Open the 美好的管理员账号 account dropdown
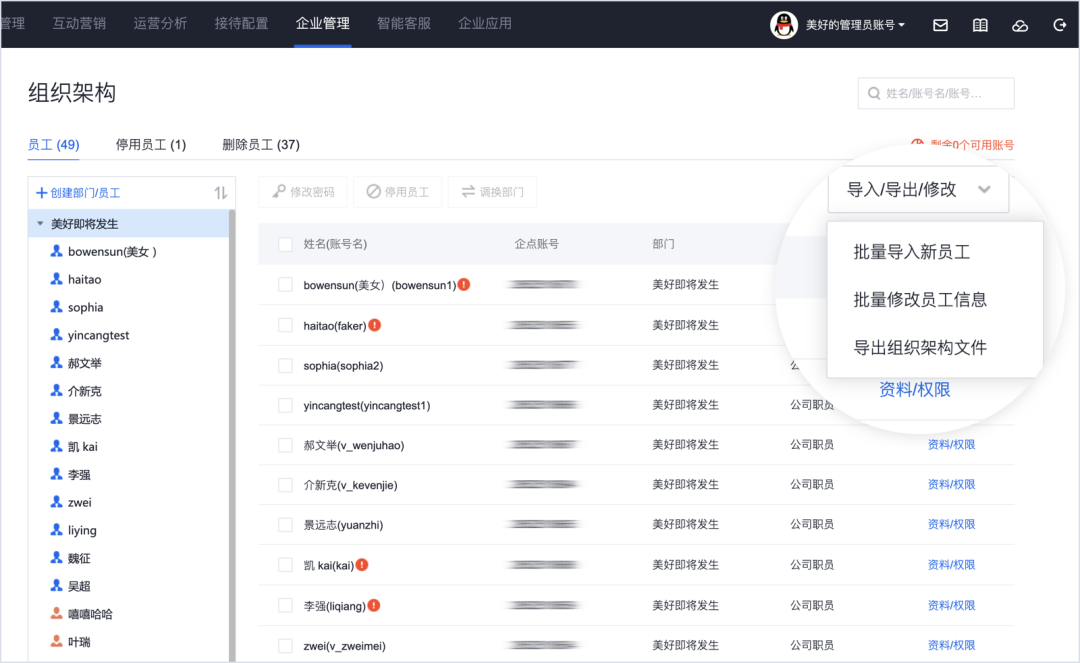The image size is (1080, 663). click(x=855, y=25)
